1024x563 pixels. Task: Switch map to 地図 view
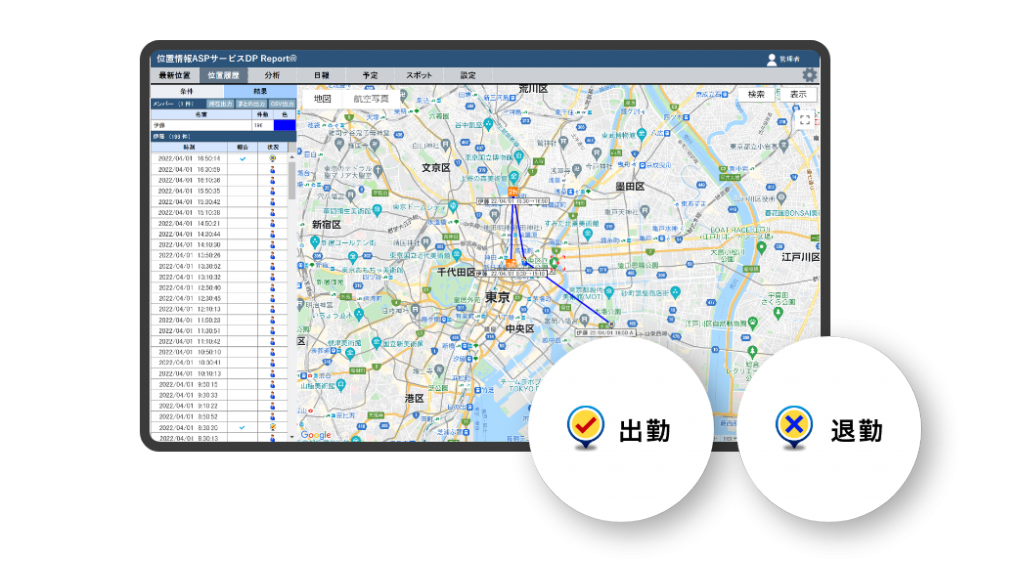[323, 99]
